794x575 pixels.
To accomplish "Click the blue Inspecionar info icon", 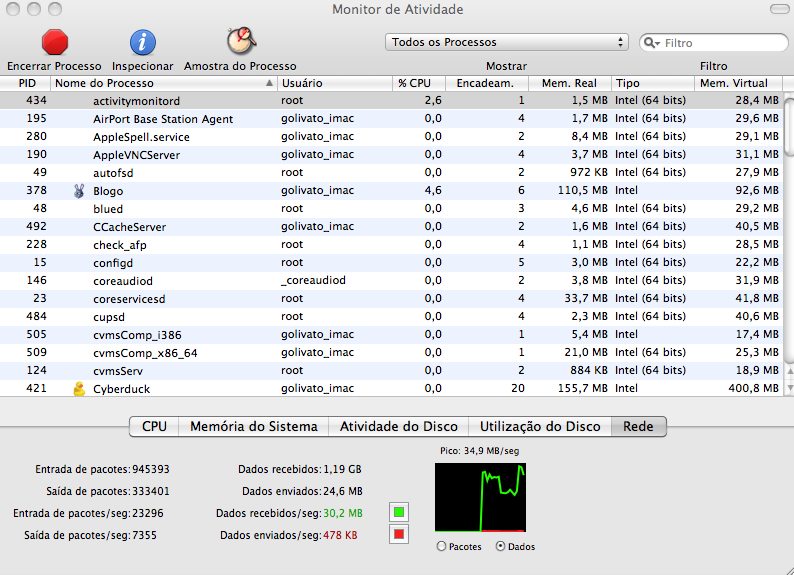I will tap(143, 42).
